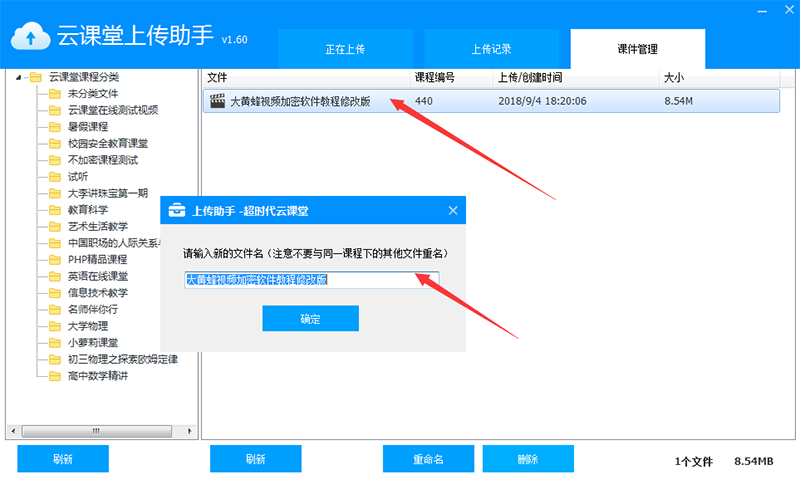This screenshot has width=800, height=489.
Task: Click the 云课堂课程分类 root folder icon
Action: point(36,78)
